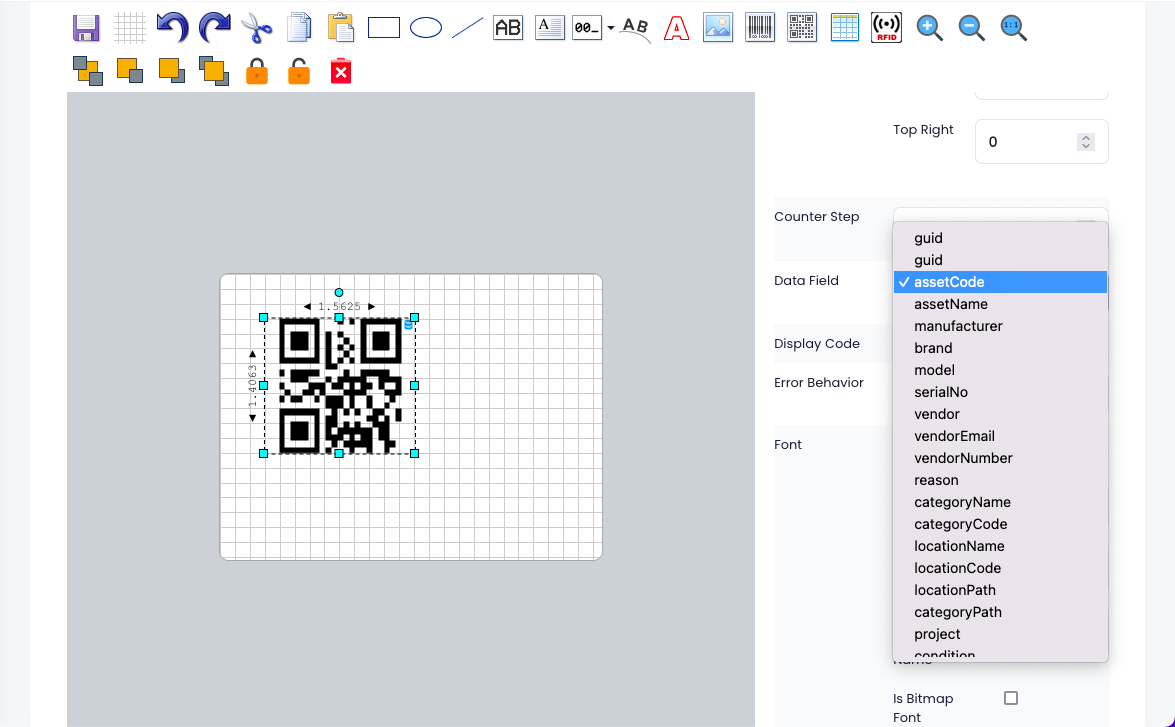Choose brand from the dropdown list

click(1000, 348)
